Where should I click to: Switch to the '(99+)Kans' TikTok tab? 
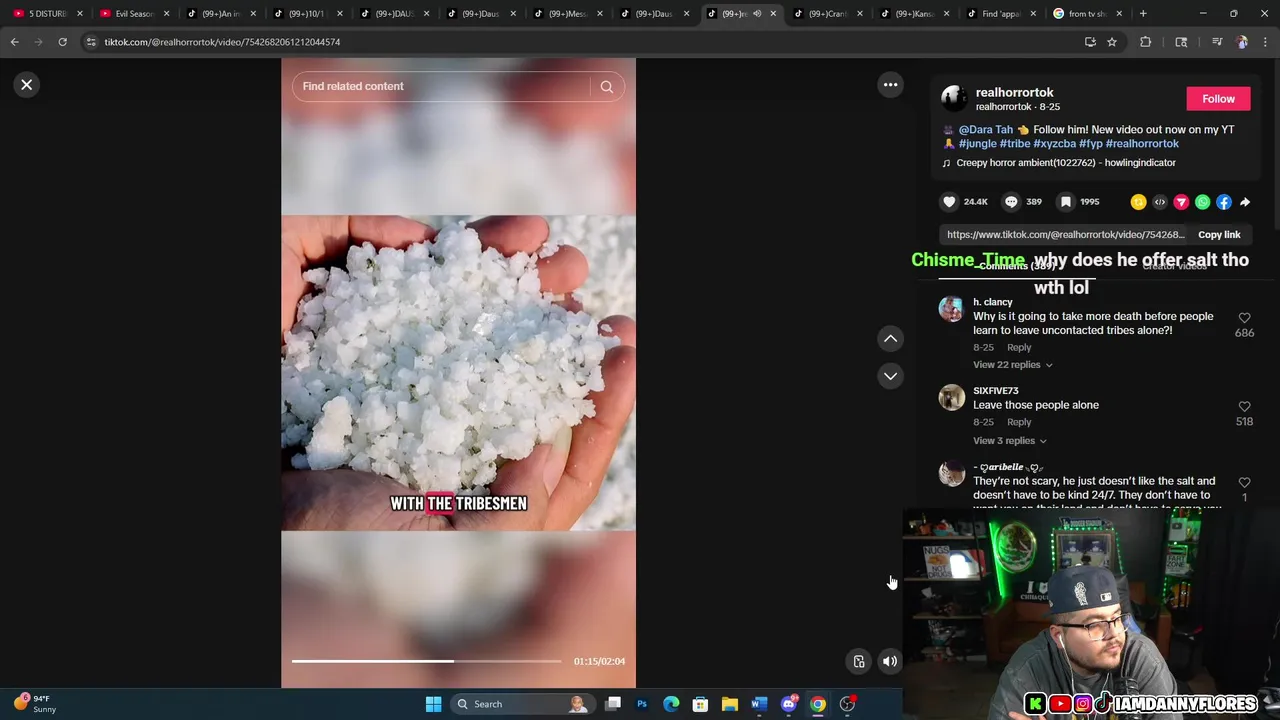pyautogui.click(x=913, y=14)
